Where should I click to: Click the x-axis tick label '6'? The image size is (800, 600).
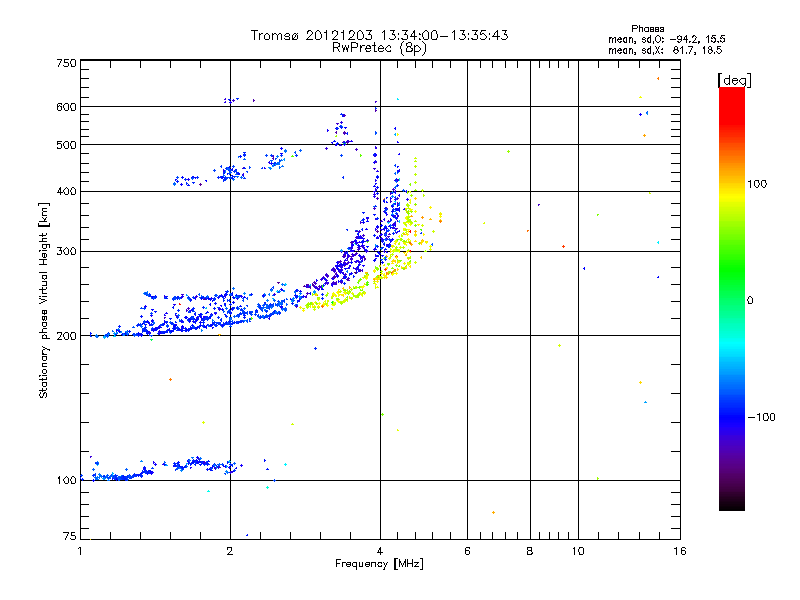click(x=467, y=551)
